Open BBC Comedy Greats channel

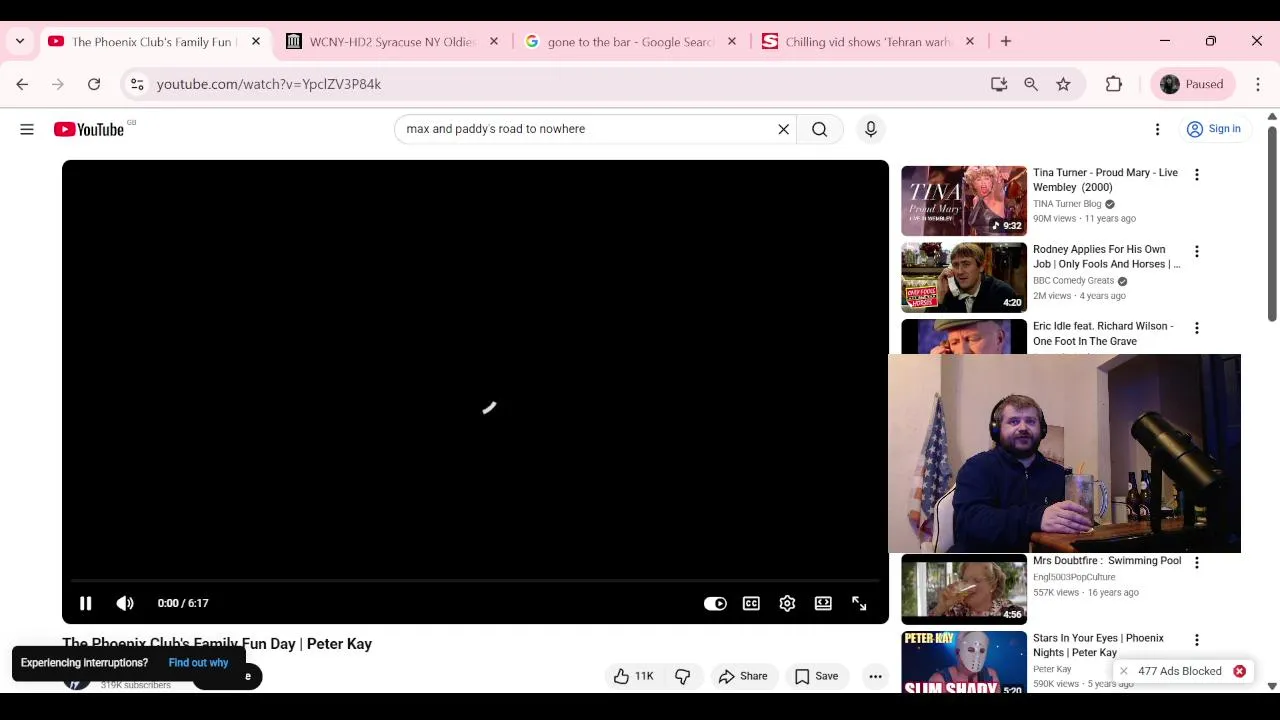coord(1073,281)
